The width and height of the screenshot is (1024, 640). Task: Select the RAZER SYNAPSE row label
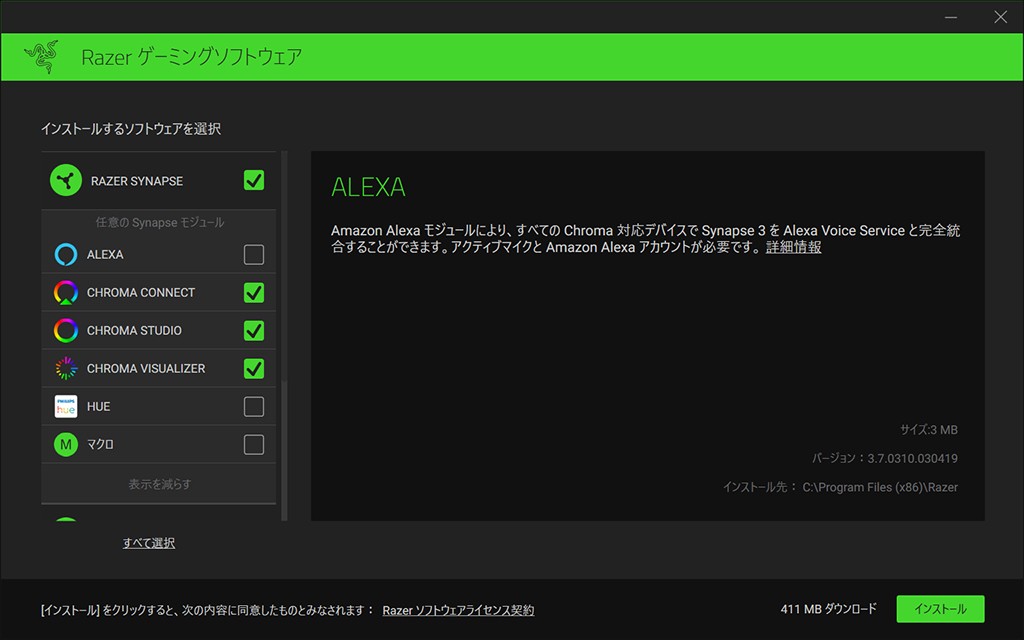coord(136,181)
